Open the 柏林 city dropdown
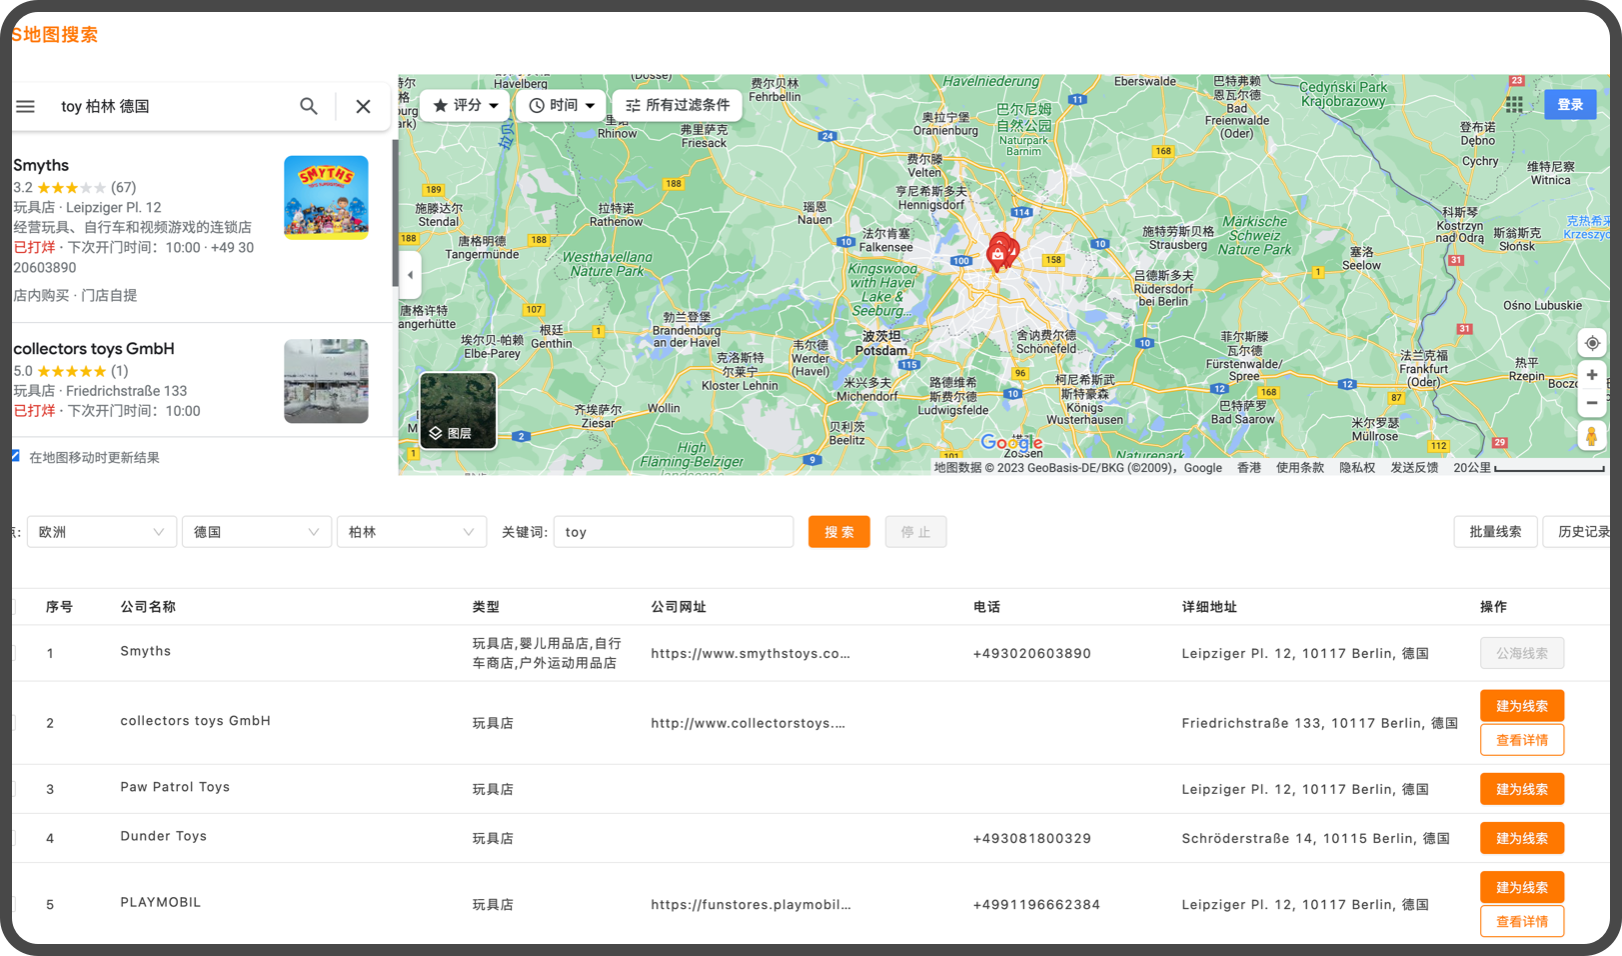The width and height of the screenshot is (1622, 956). click(x=411, y=532)
